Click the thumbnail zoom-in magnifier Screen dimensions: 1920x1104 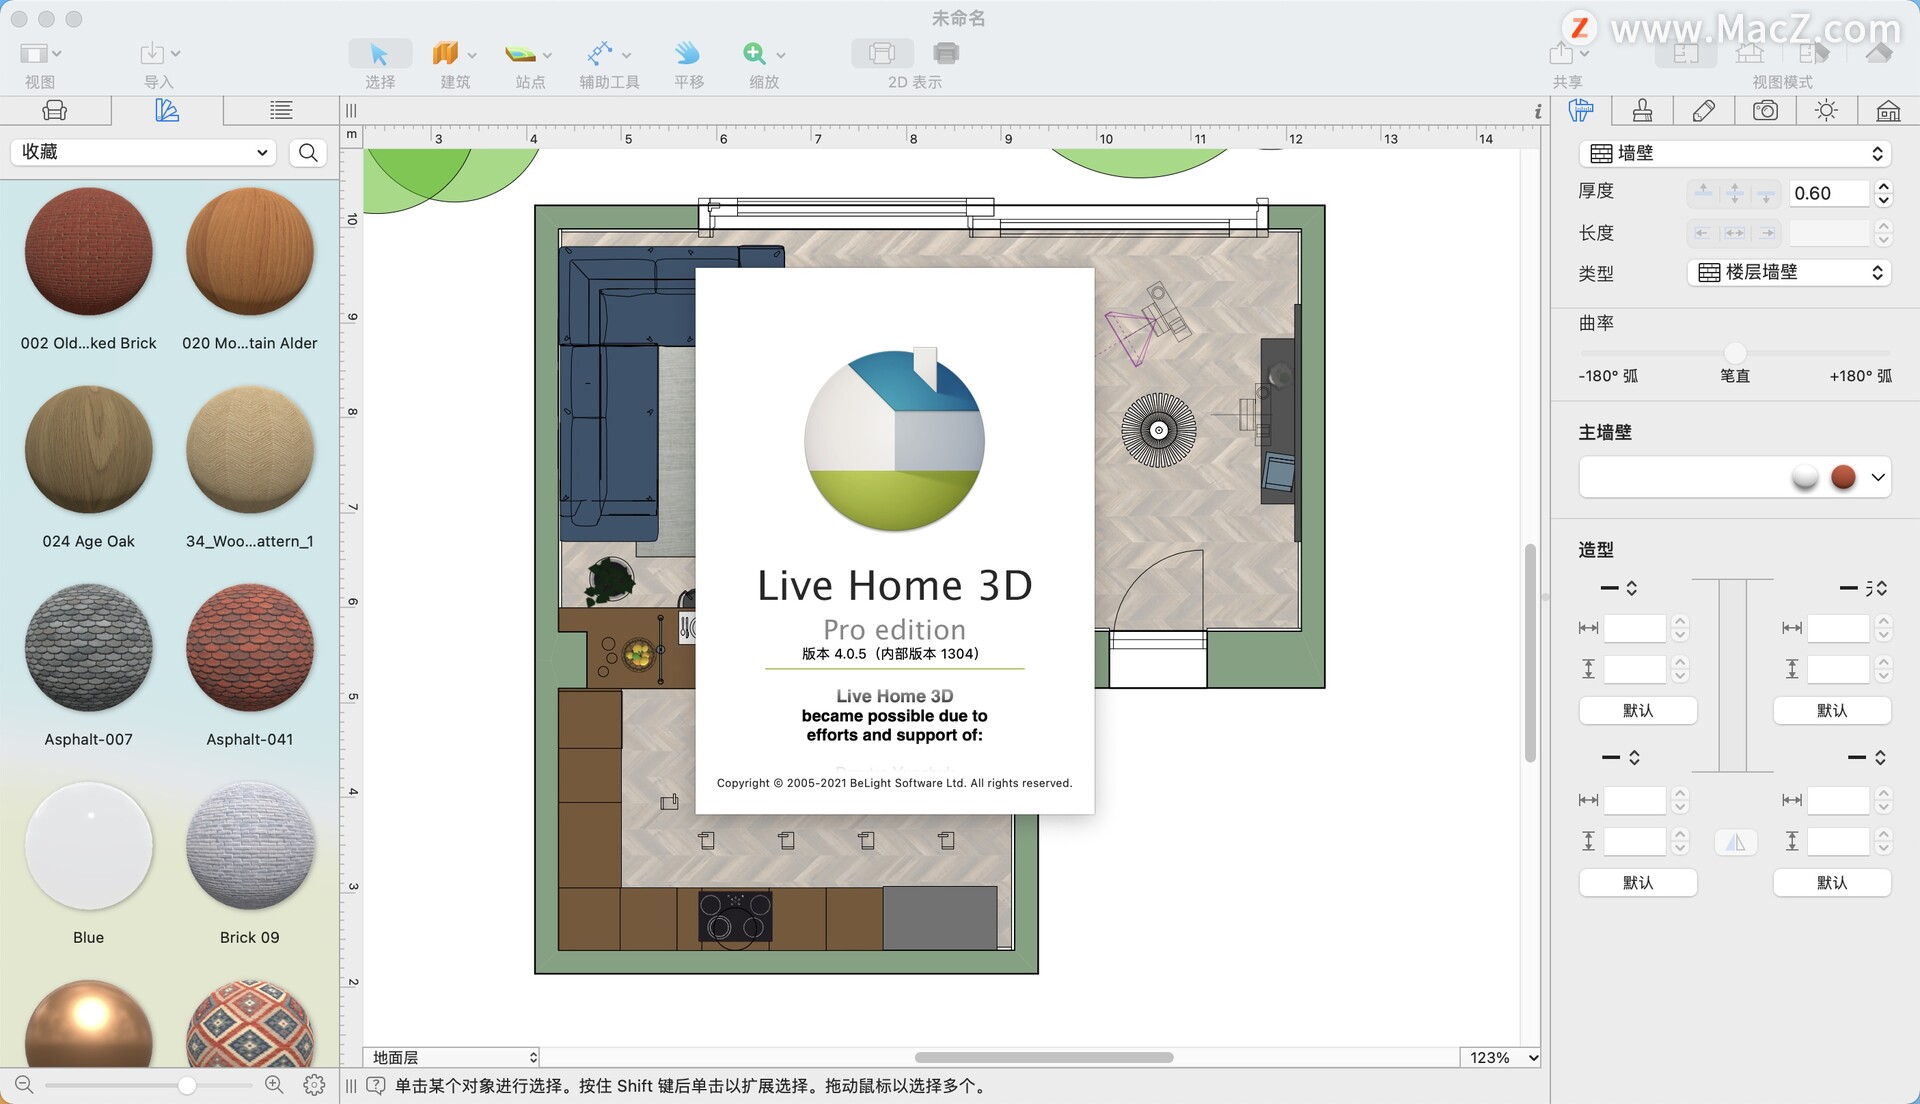tap(274, 1085)
